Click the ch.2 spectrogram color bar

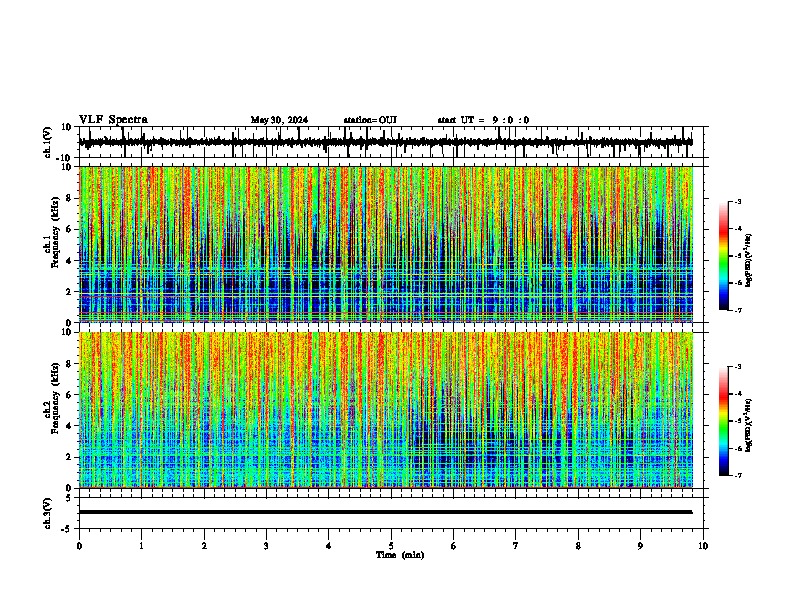(724, 421)
